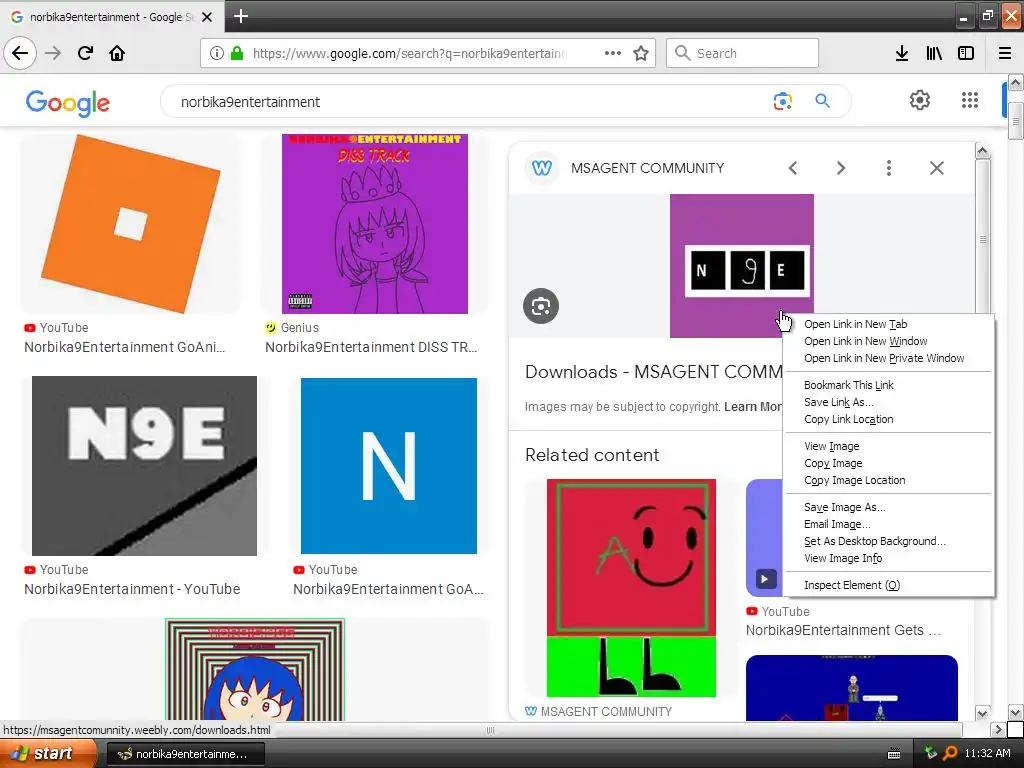Select Save Image As...
1024x768 pixels.
coord(844,507)
